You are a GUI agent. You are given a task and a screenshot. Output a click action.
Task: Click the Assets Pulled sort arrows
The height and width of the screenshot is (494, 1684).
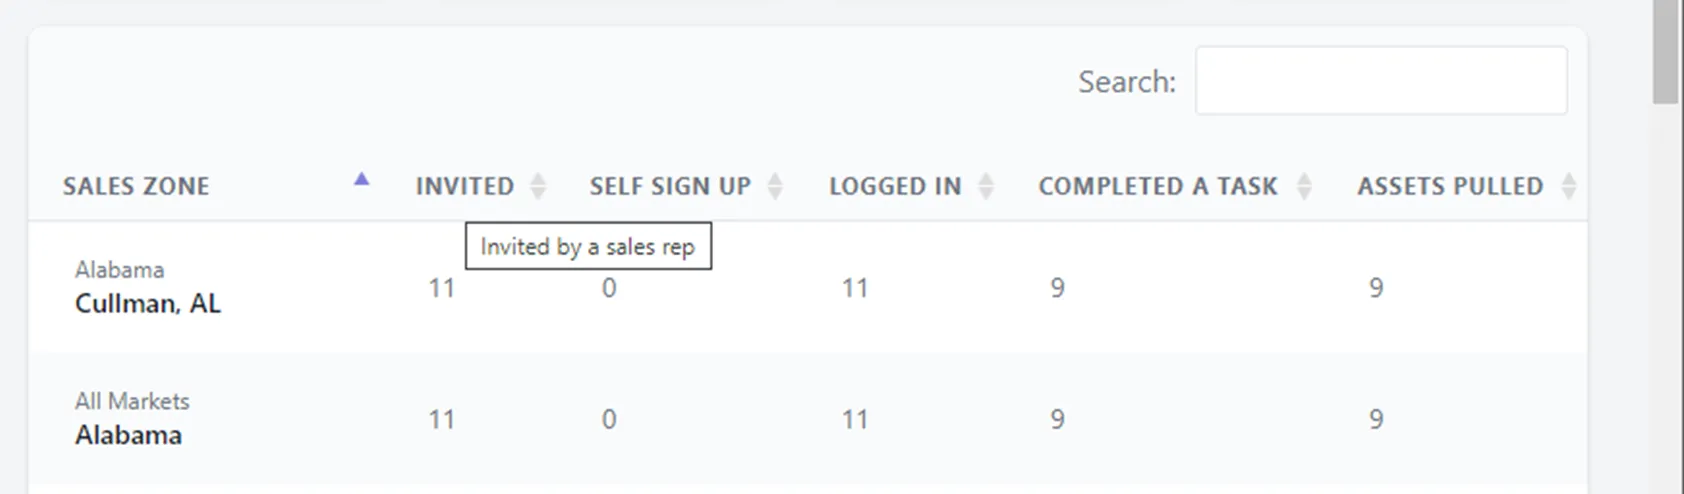click(1568, 186)
